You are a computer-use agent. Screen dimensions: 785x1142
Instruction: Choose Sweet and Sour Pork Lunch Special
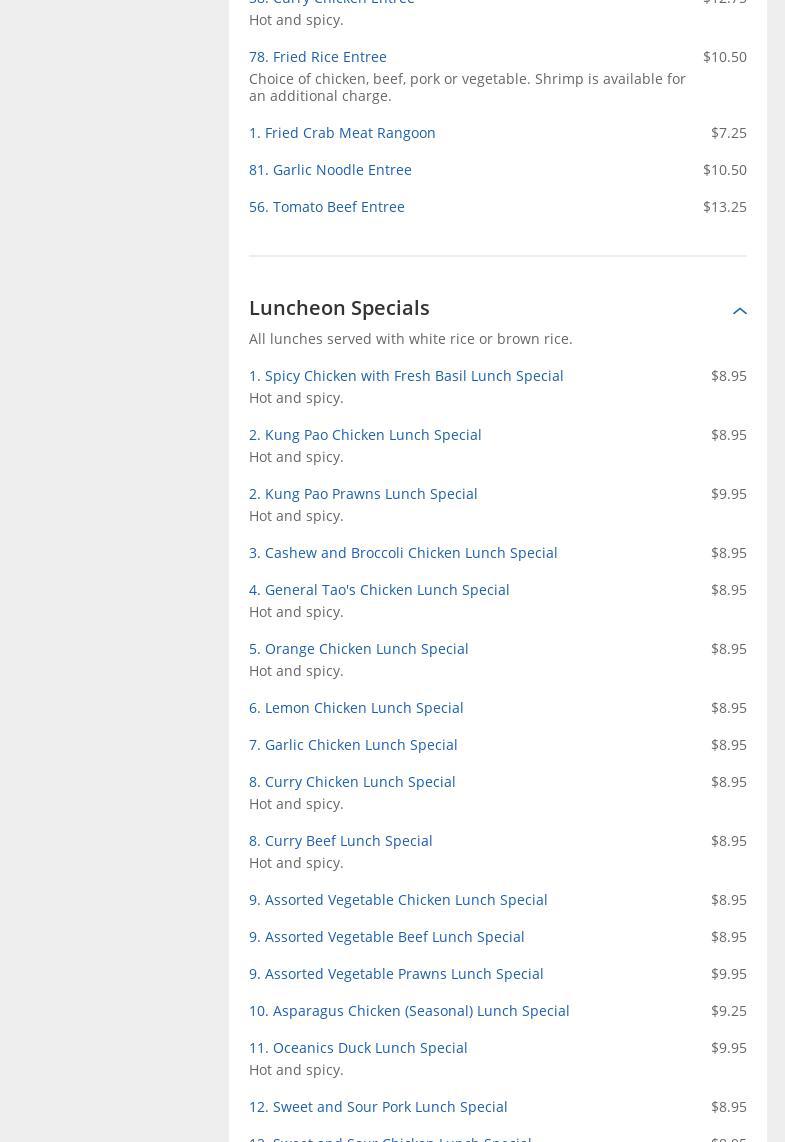[x=378, y=1107]
